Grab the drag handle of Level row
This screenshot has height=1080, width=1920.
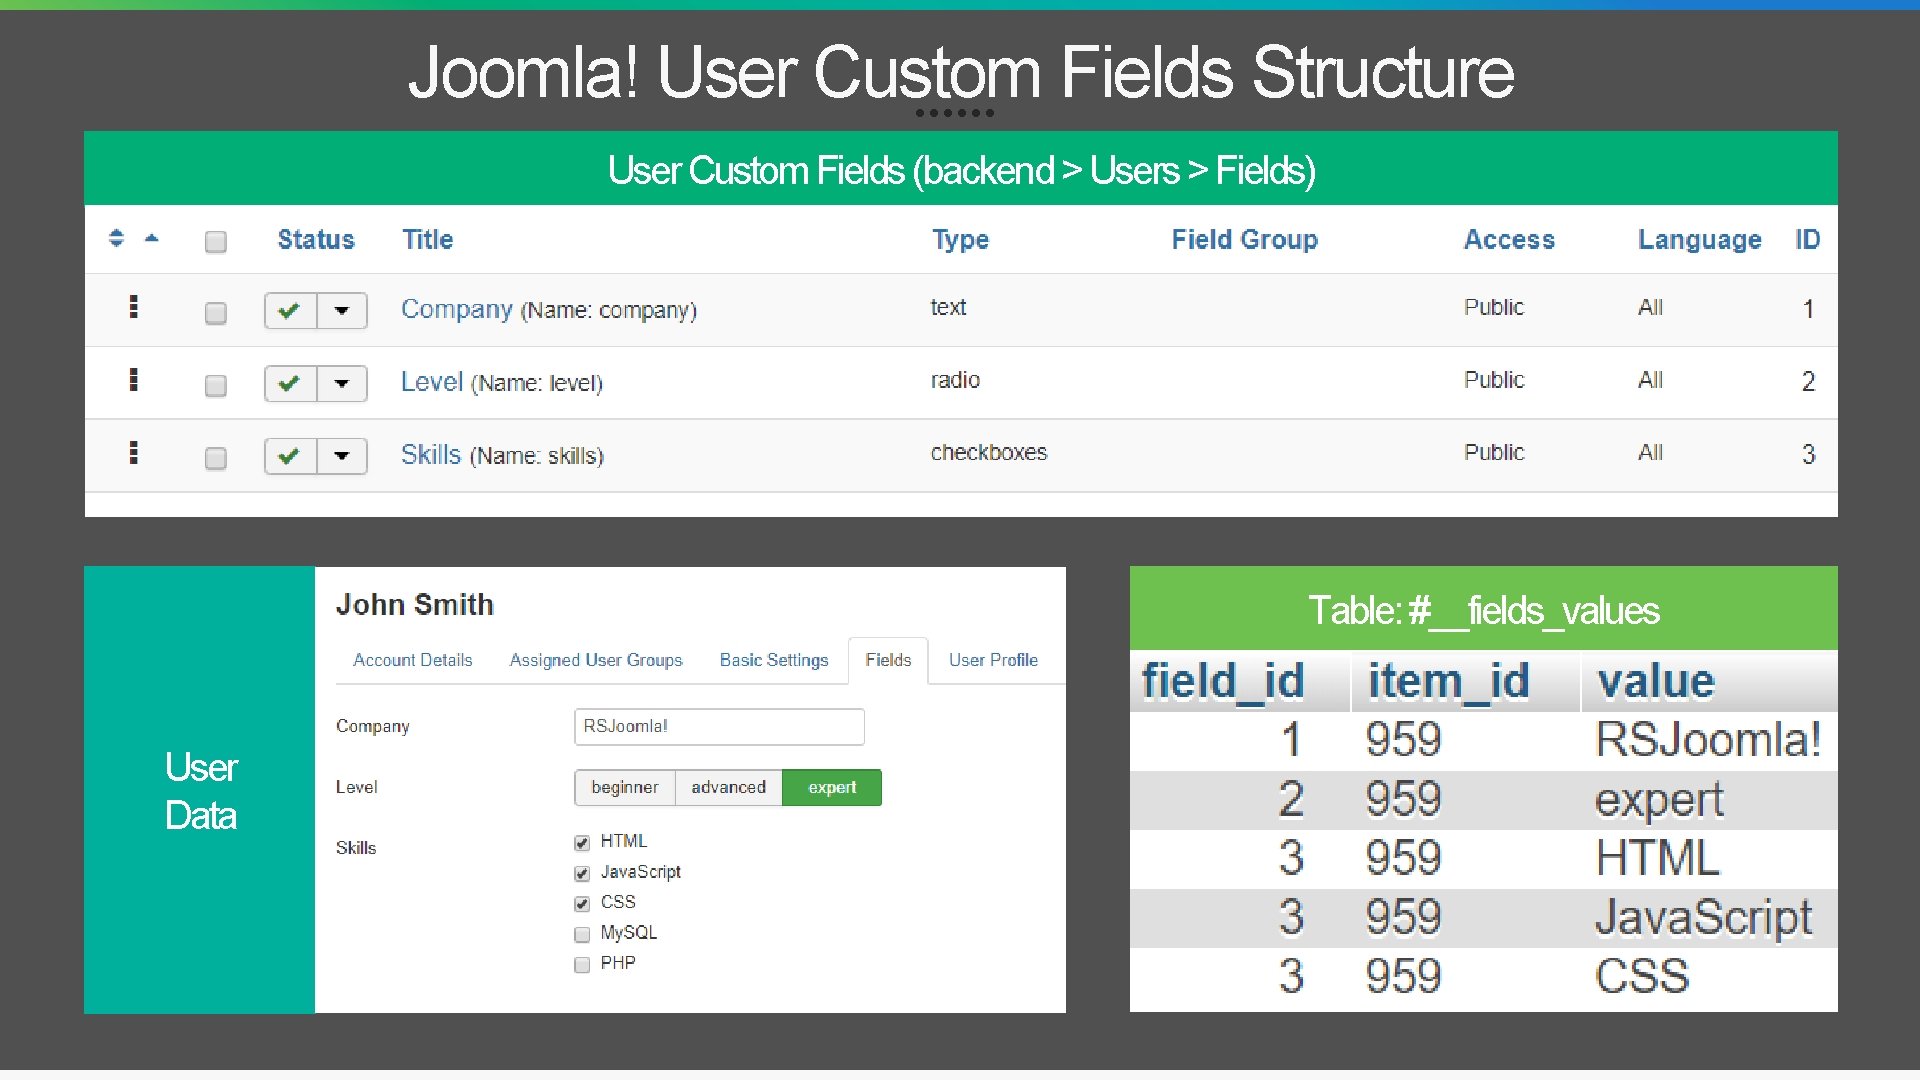pos(134,380)
